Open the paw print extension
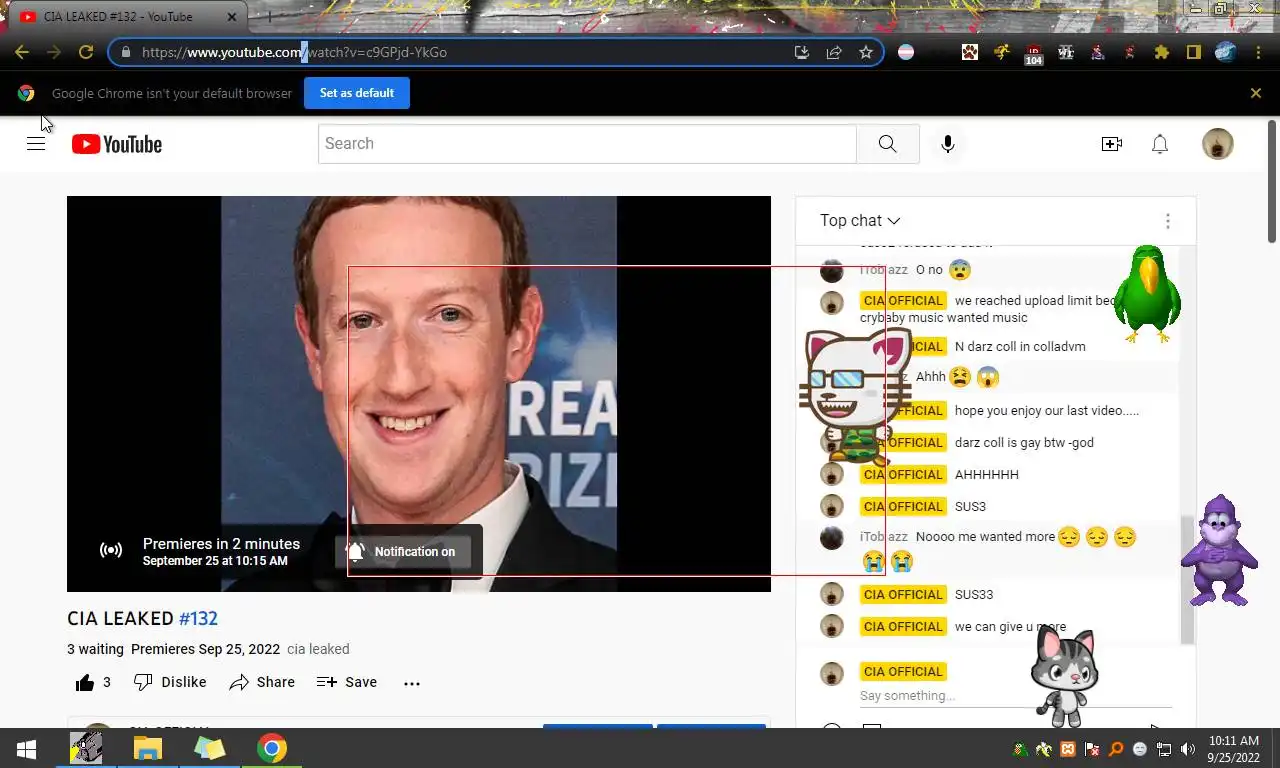Screen dimensions: 1280x768 pos(970,52)
